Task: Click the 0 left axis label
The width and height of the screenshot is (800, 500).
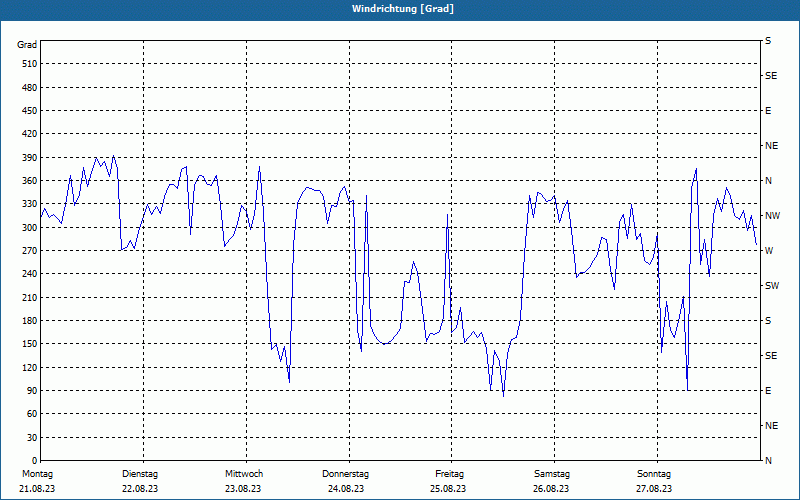Action: tap(34, 460)
